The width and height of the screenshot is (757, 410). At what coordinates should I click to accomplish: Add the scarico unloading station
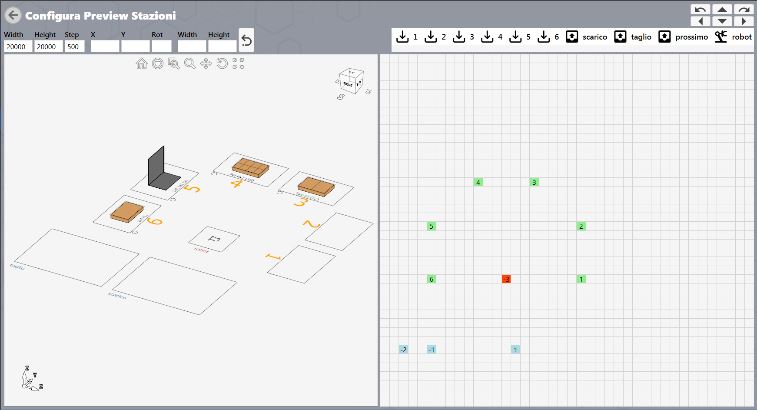[x=586, y=37]
